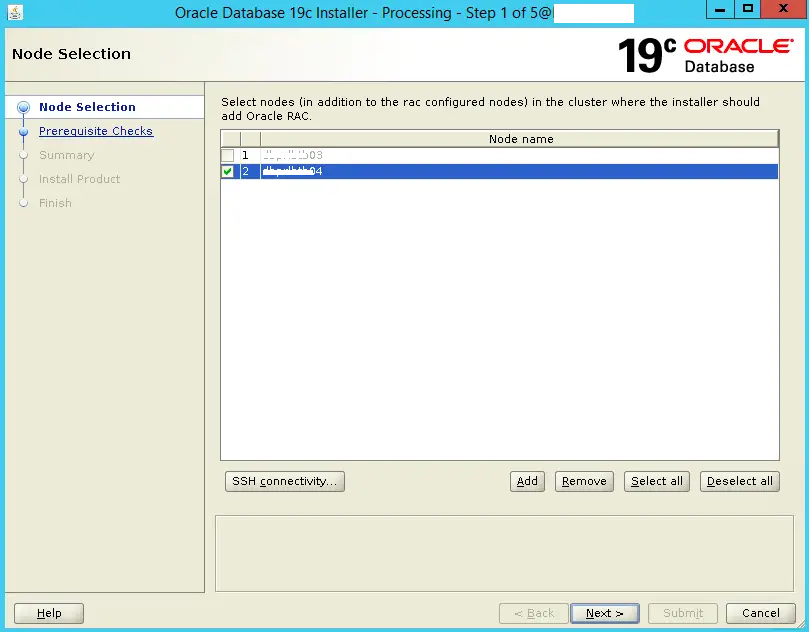Tick the checkbox for node row 1
809x632 pixels.
228,155
